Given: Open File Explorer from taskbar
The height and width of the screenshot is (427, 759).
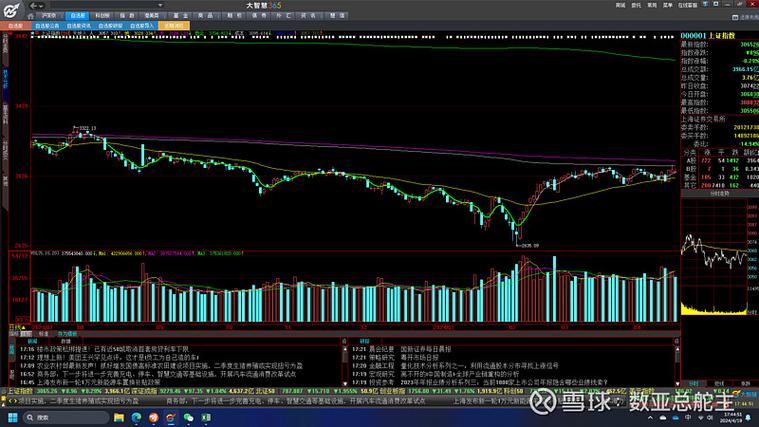Looking at the screenshot, I should tap(119, 417).
